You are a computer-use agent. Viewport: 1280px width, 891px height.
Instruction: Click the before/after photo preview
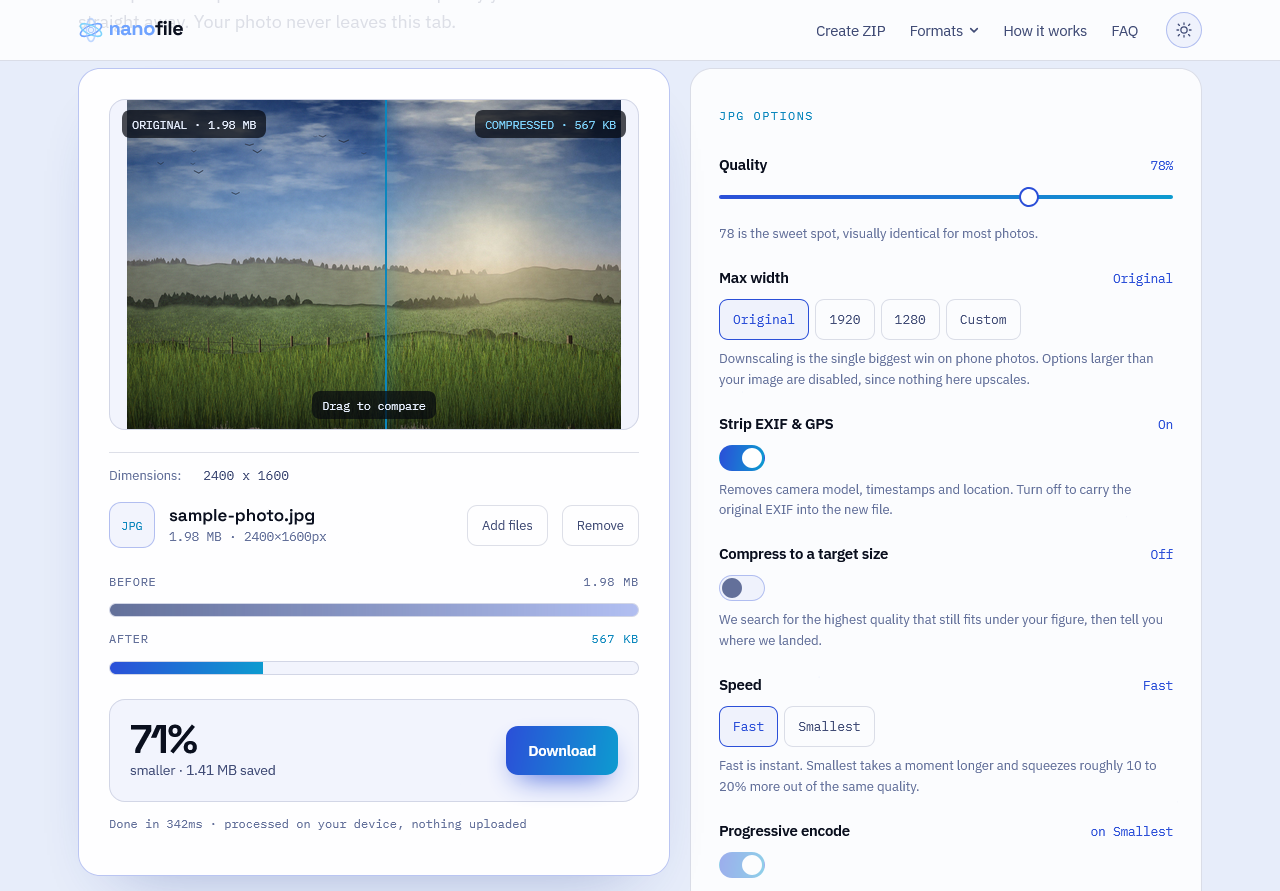point(374,265)
